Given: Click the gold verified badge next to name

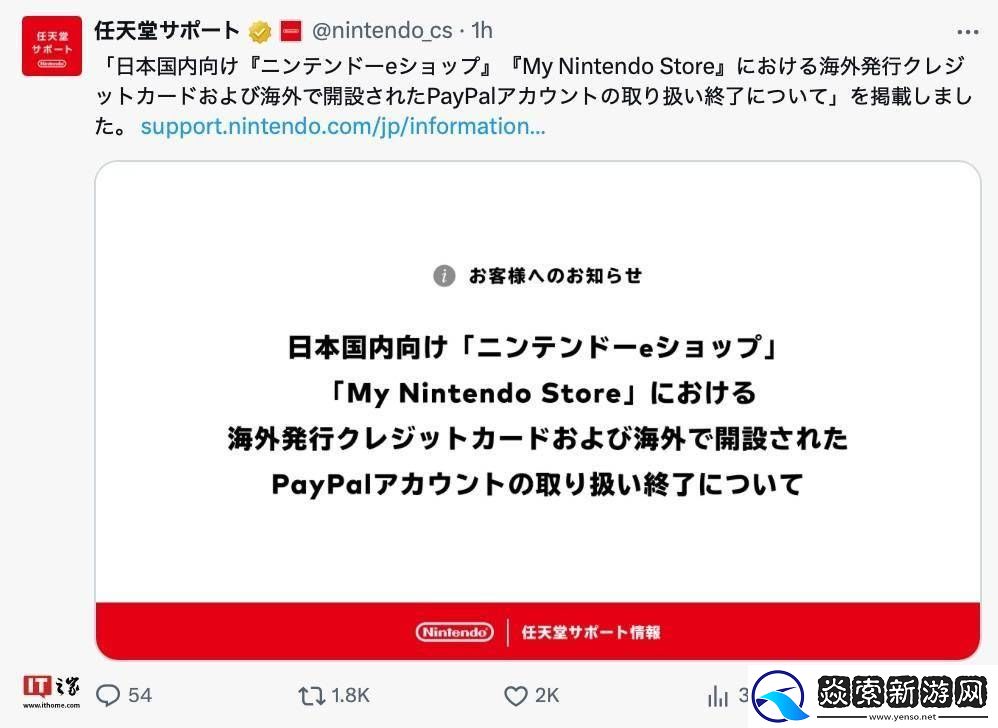Looking at the screenshot, I should [x=259, y=31].
